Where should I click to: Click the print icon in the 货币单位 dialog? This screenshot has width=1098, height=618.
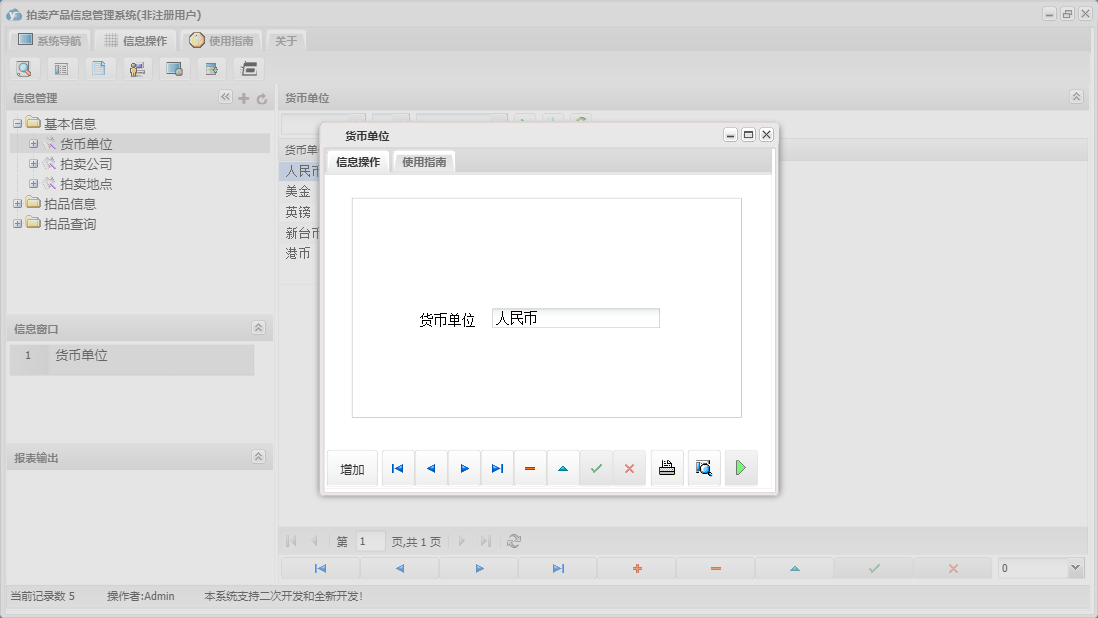pyautogui.click(x=667, y=467)
